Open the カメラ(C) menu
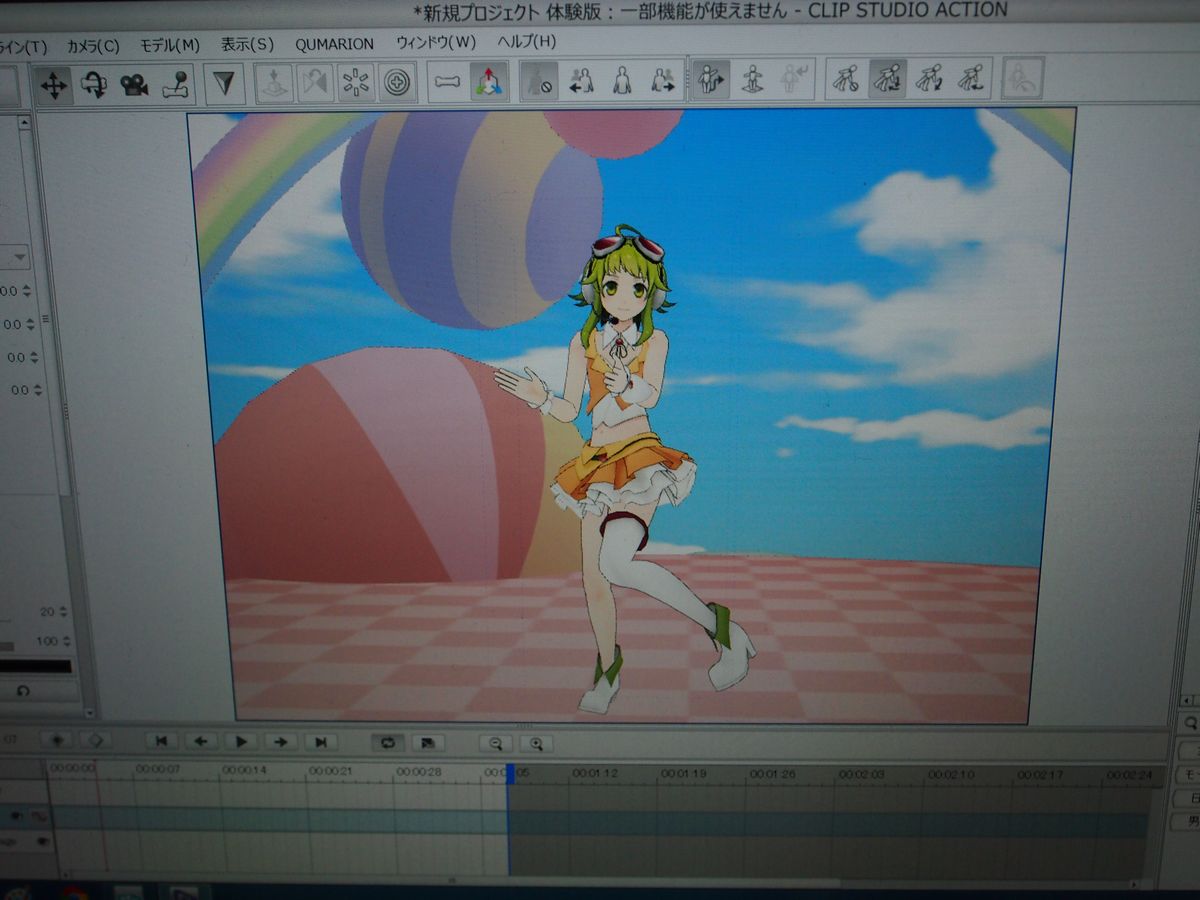 93,46
